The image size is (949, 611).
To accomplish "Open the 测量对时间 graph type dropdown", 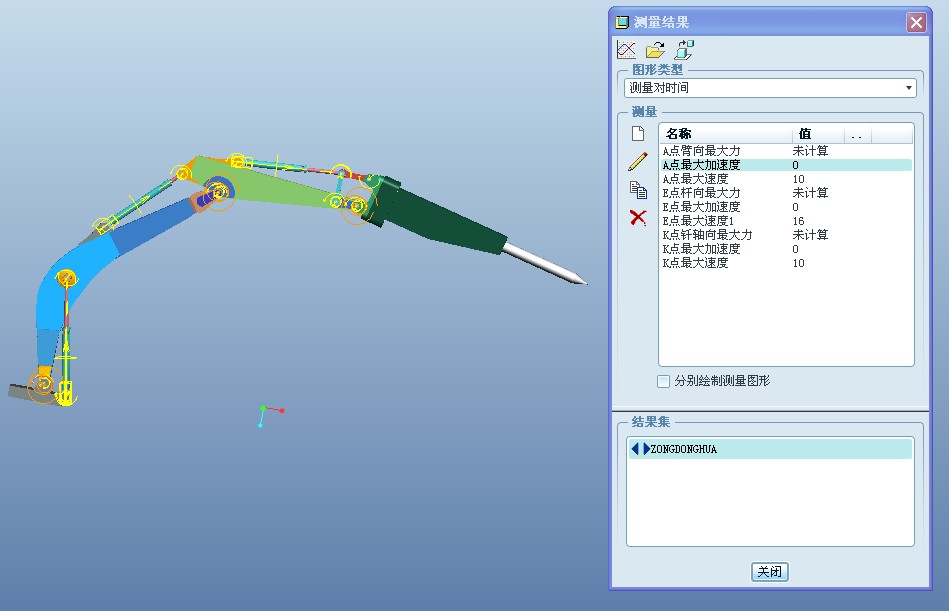I will (770, 88).
